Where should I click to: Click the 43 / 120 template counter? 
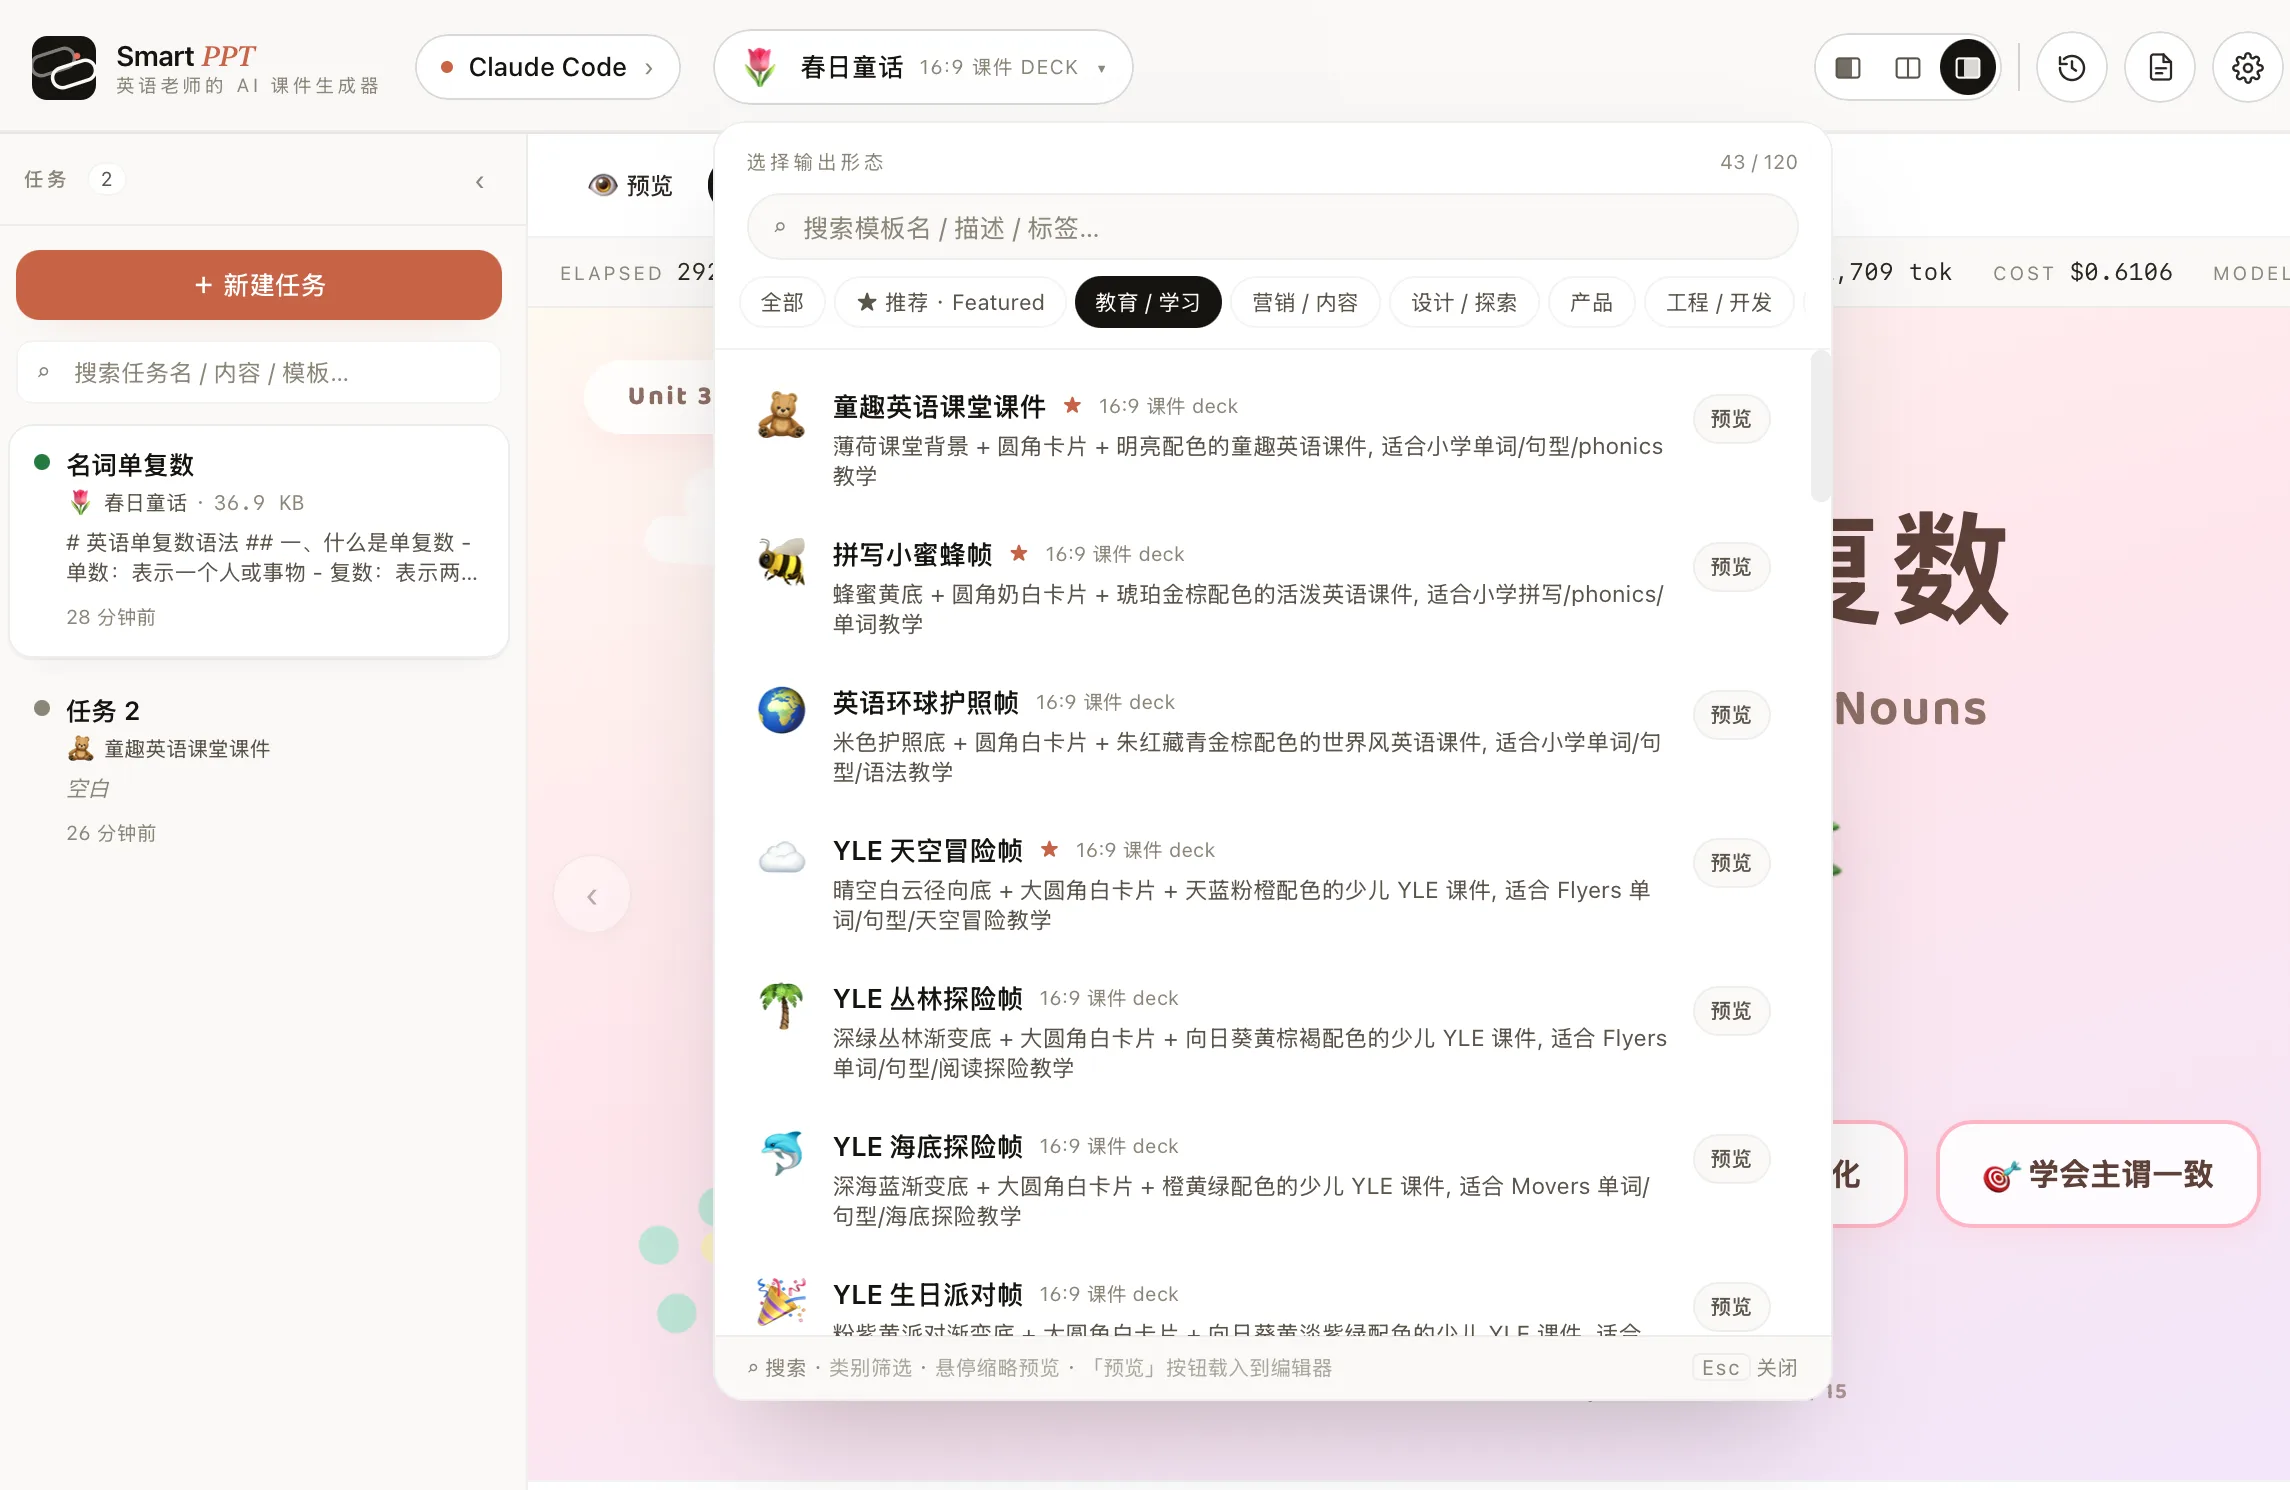[x=1758, y=162]
